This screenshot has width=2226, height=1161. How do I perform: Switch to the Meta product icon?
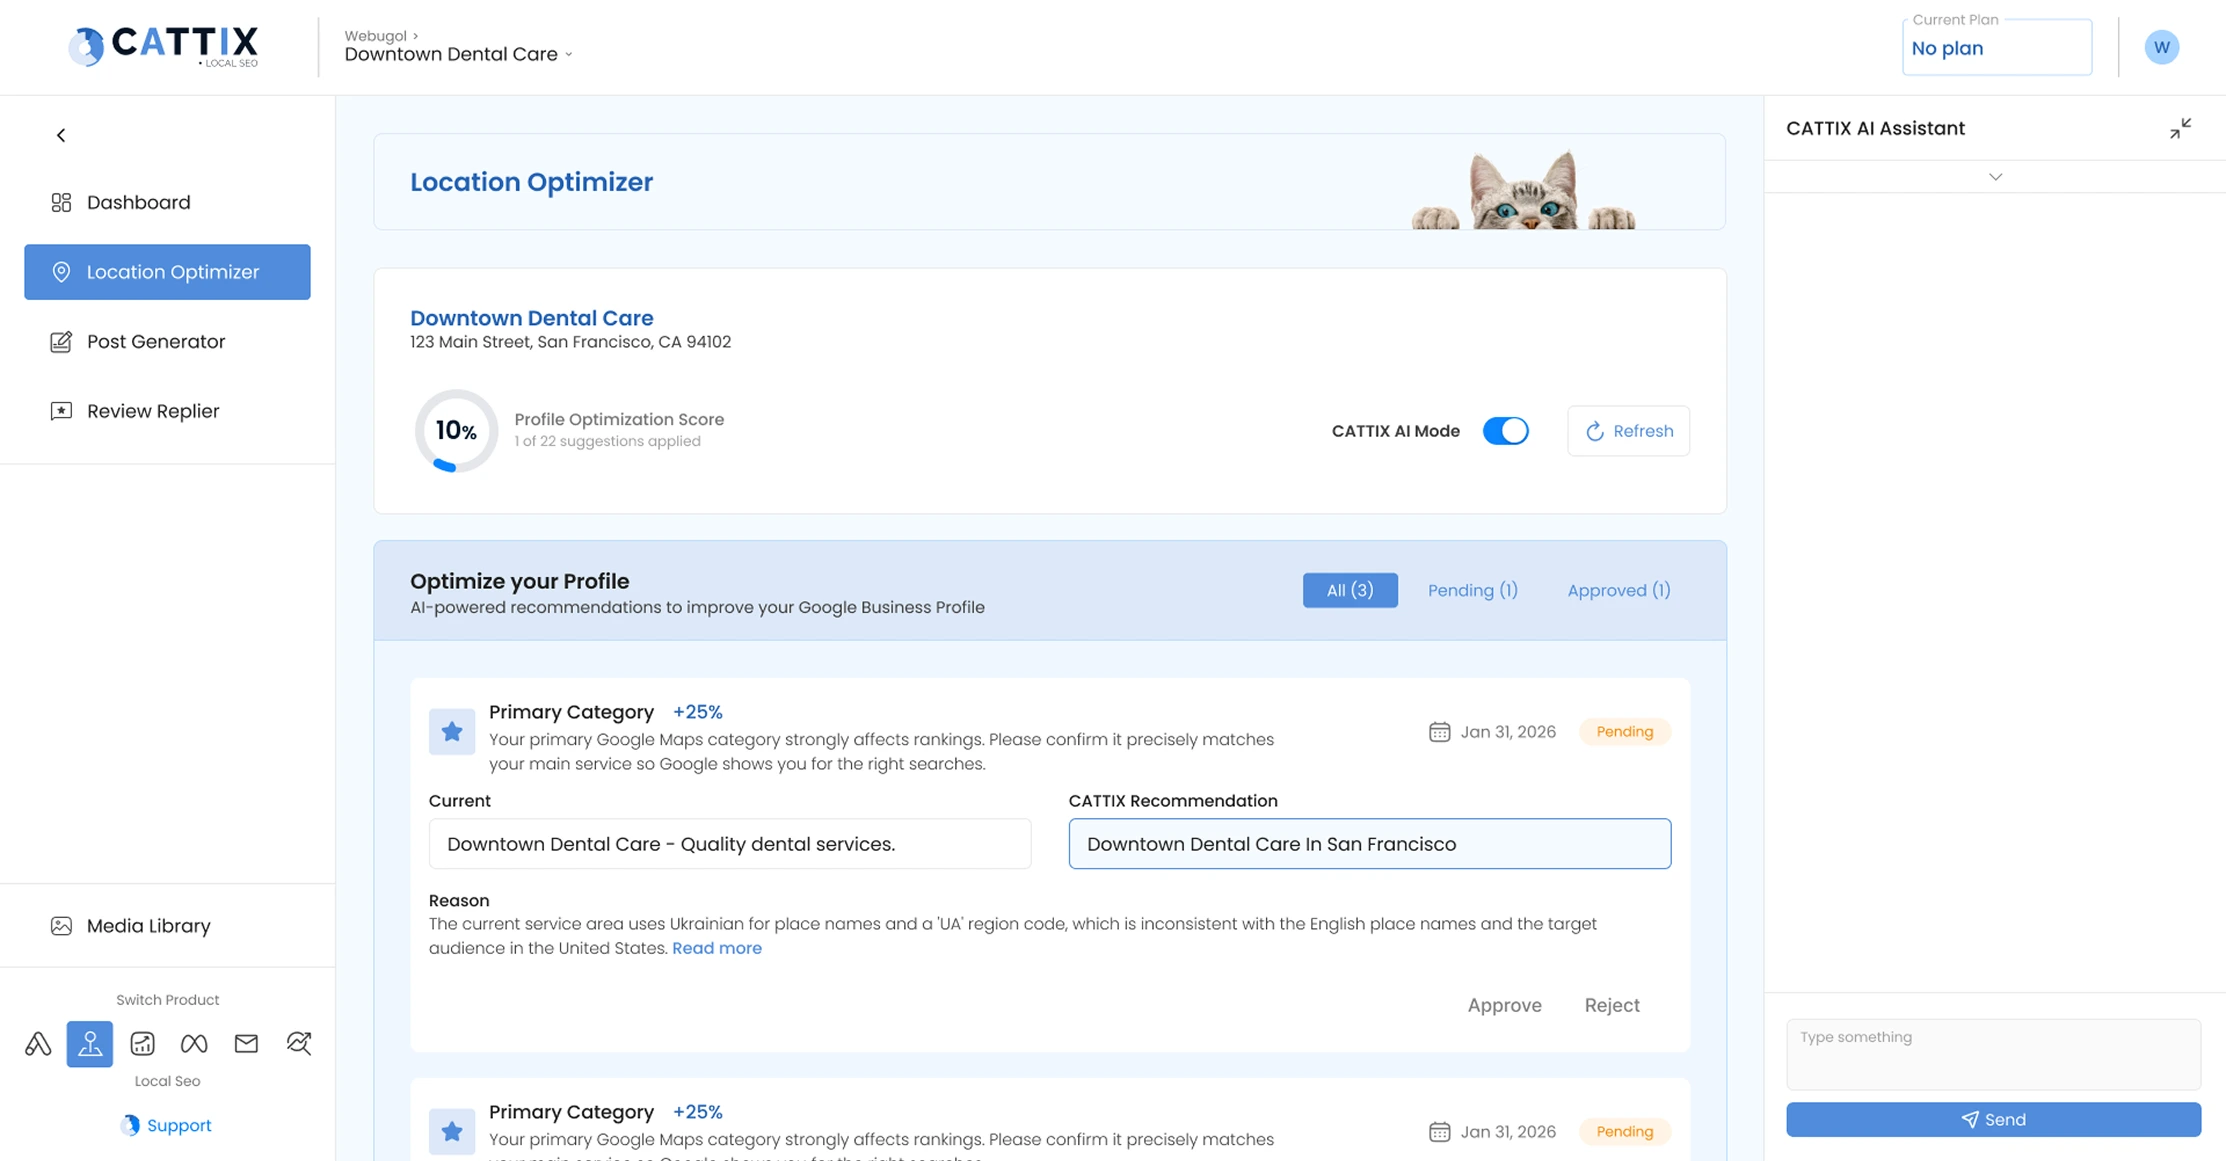[194, 1044]
